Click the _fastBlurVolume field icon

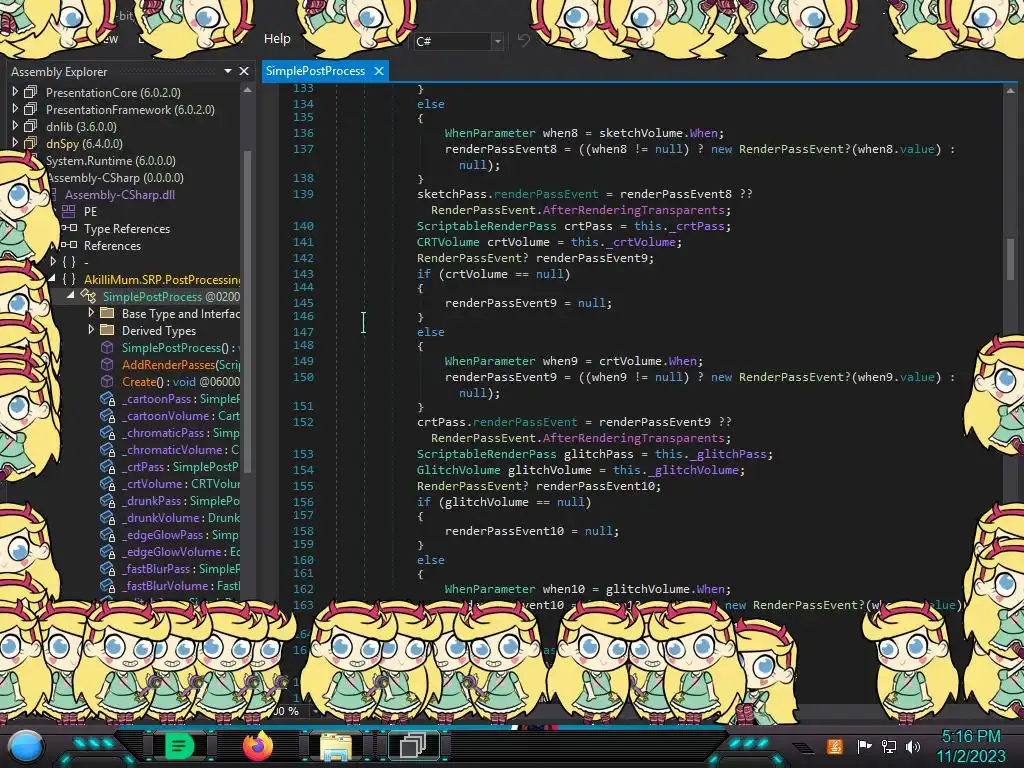coord(108,586)
